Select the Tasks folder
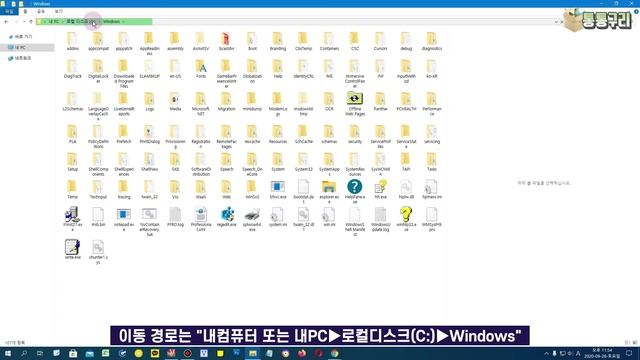The image size is (640, 360). coord(432,162)
